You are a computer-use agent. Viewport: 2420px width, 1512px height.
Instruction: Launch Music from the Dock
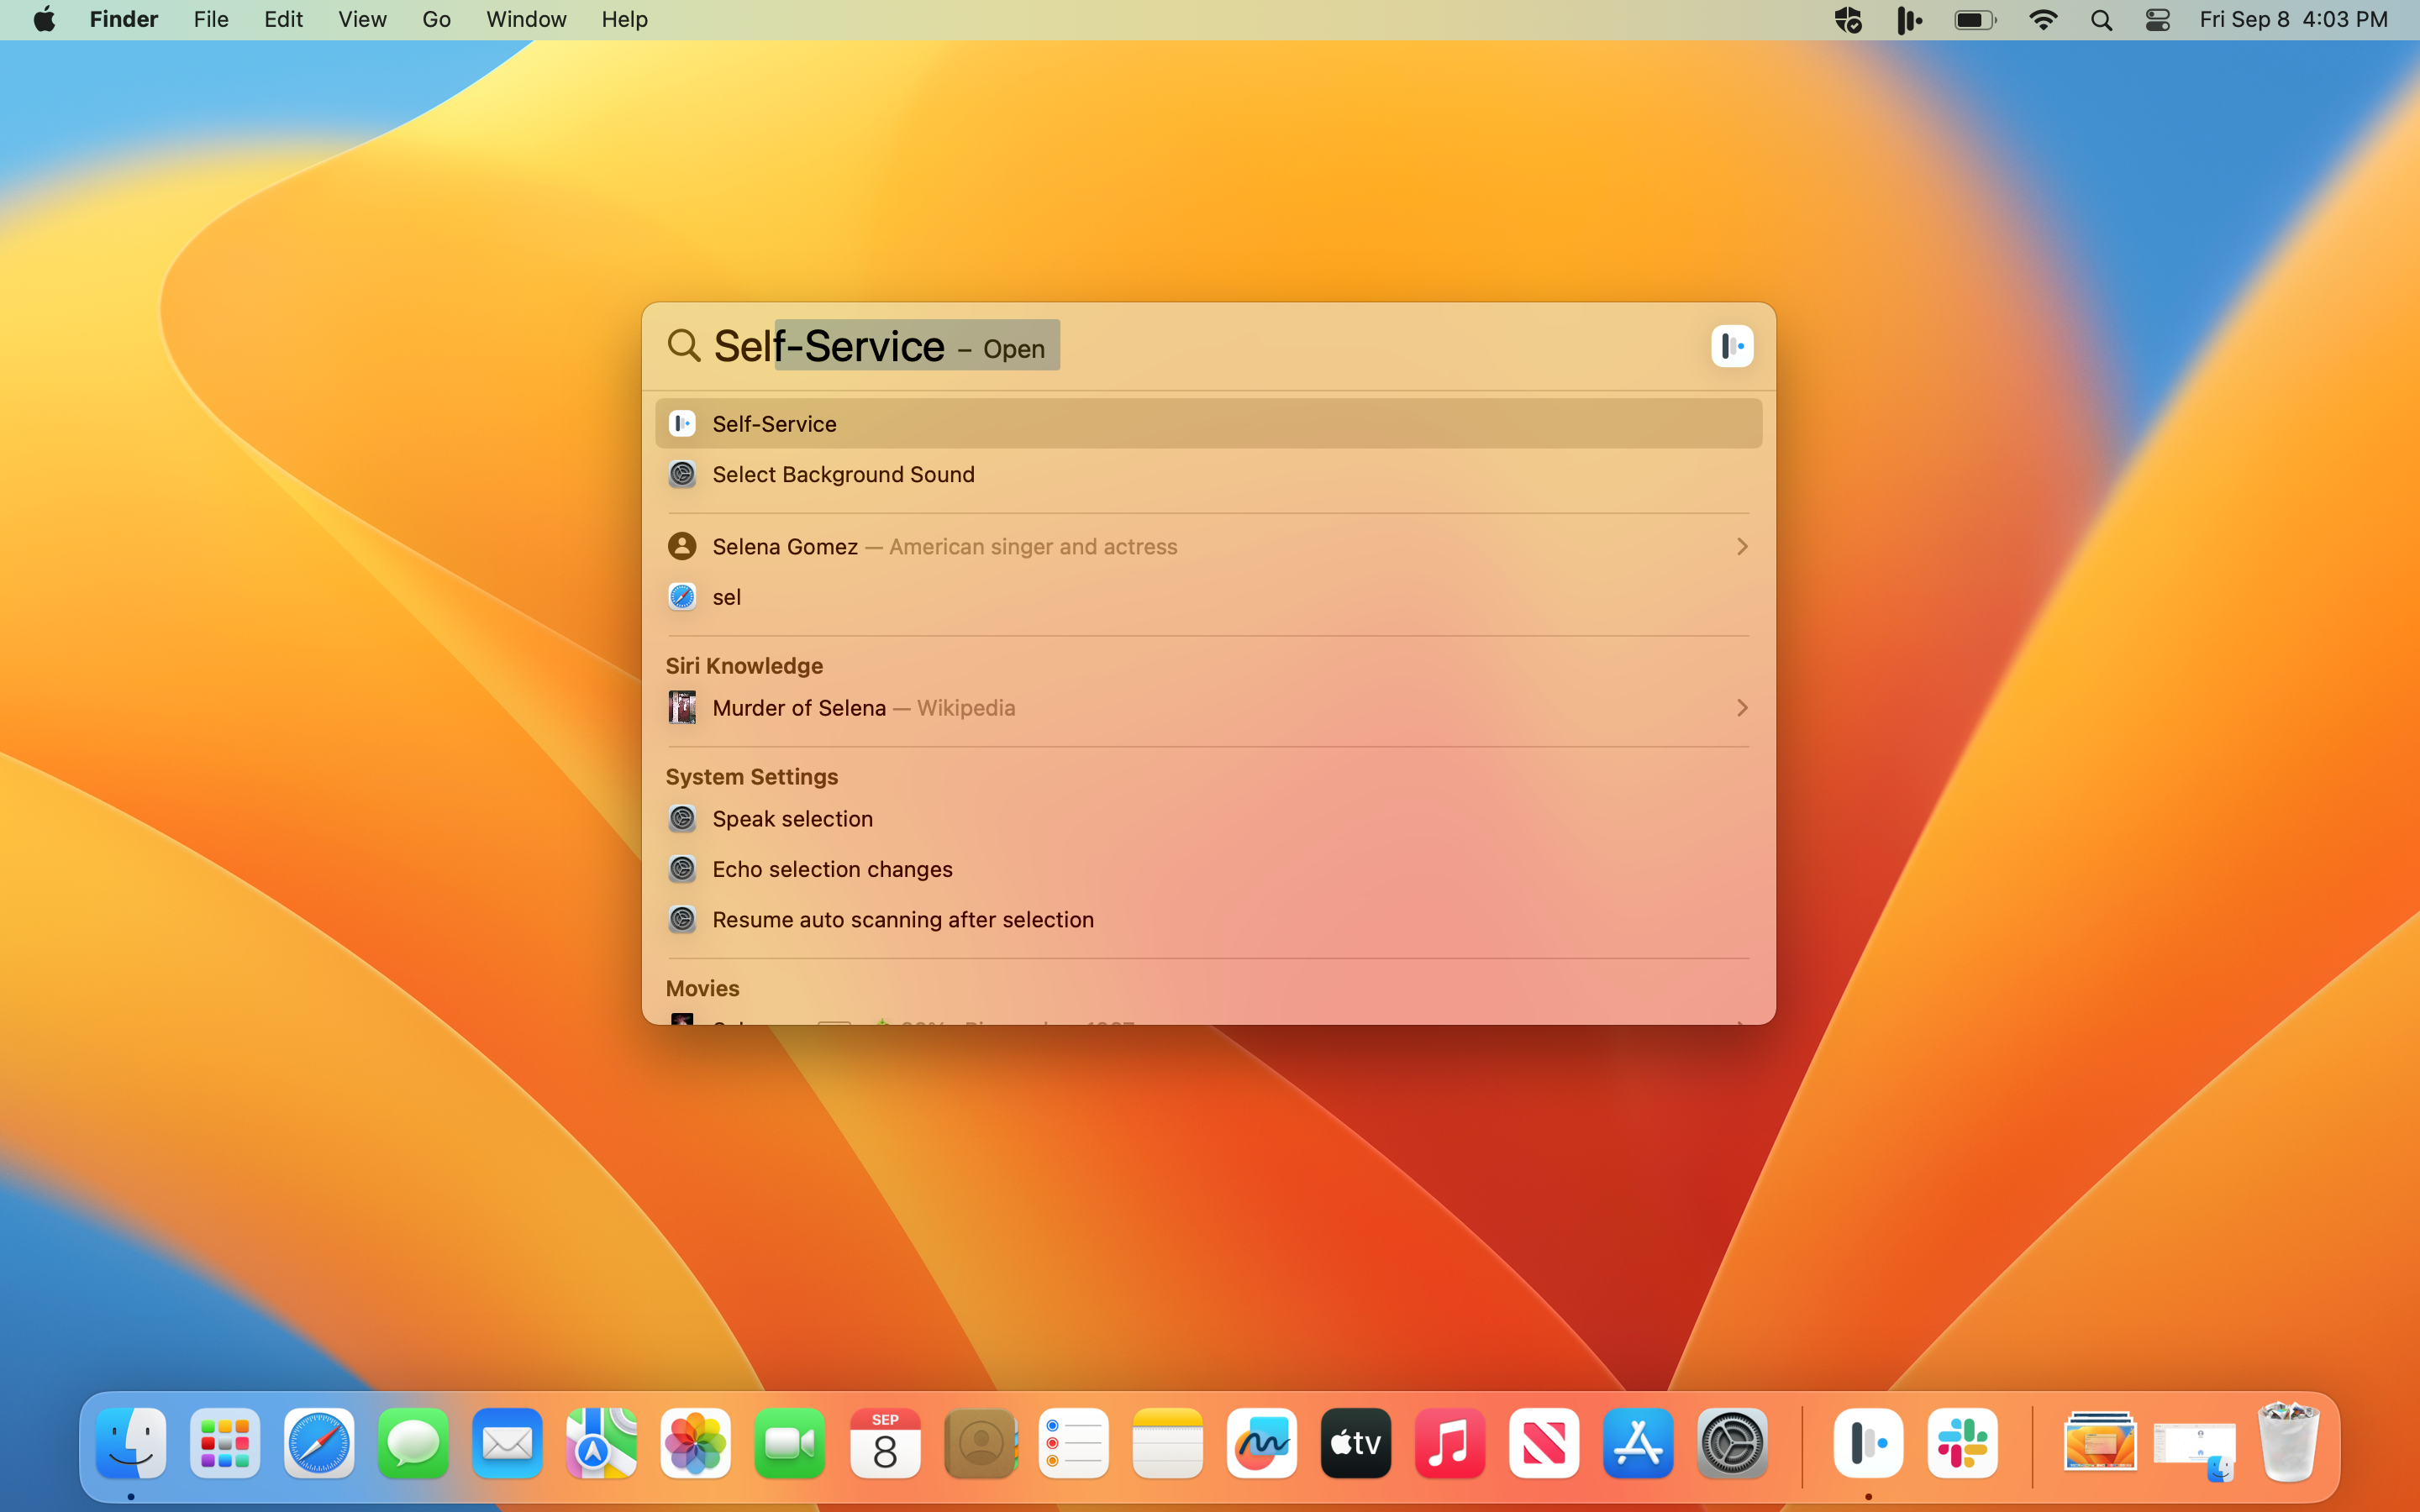1450,1443
